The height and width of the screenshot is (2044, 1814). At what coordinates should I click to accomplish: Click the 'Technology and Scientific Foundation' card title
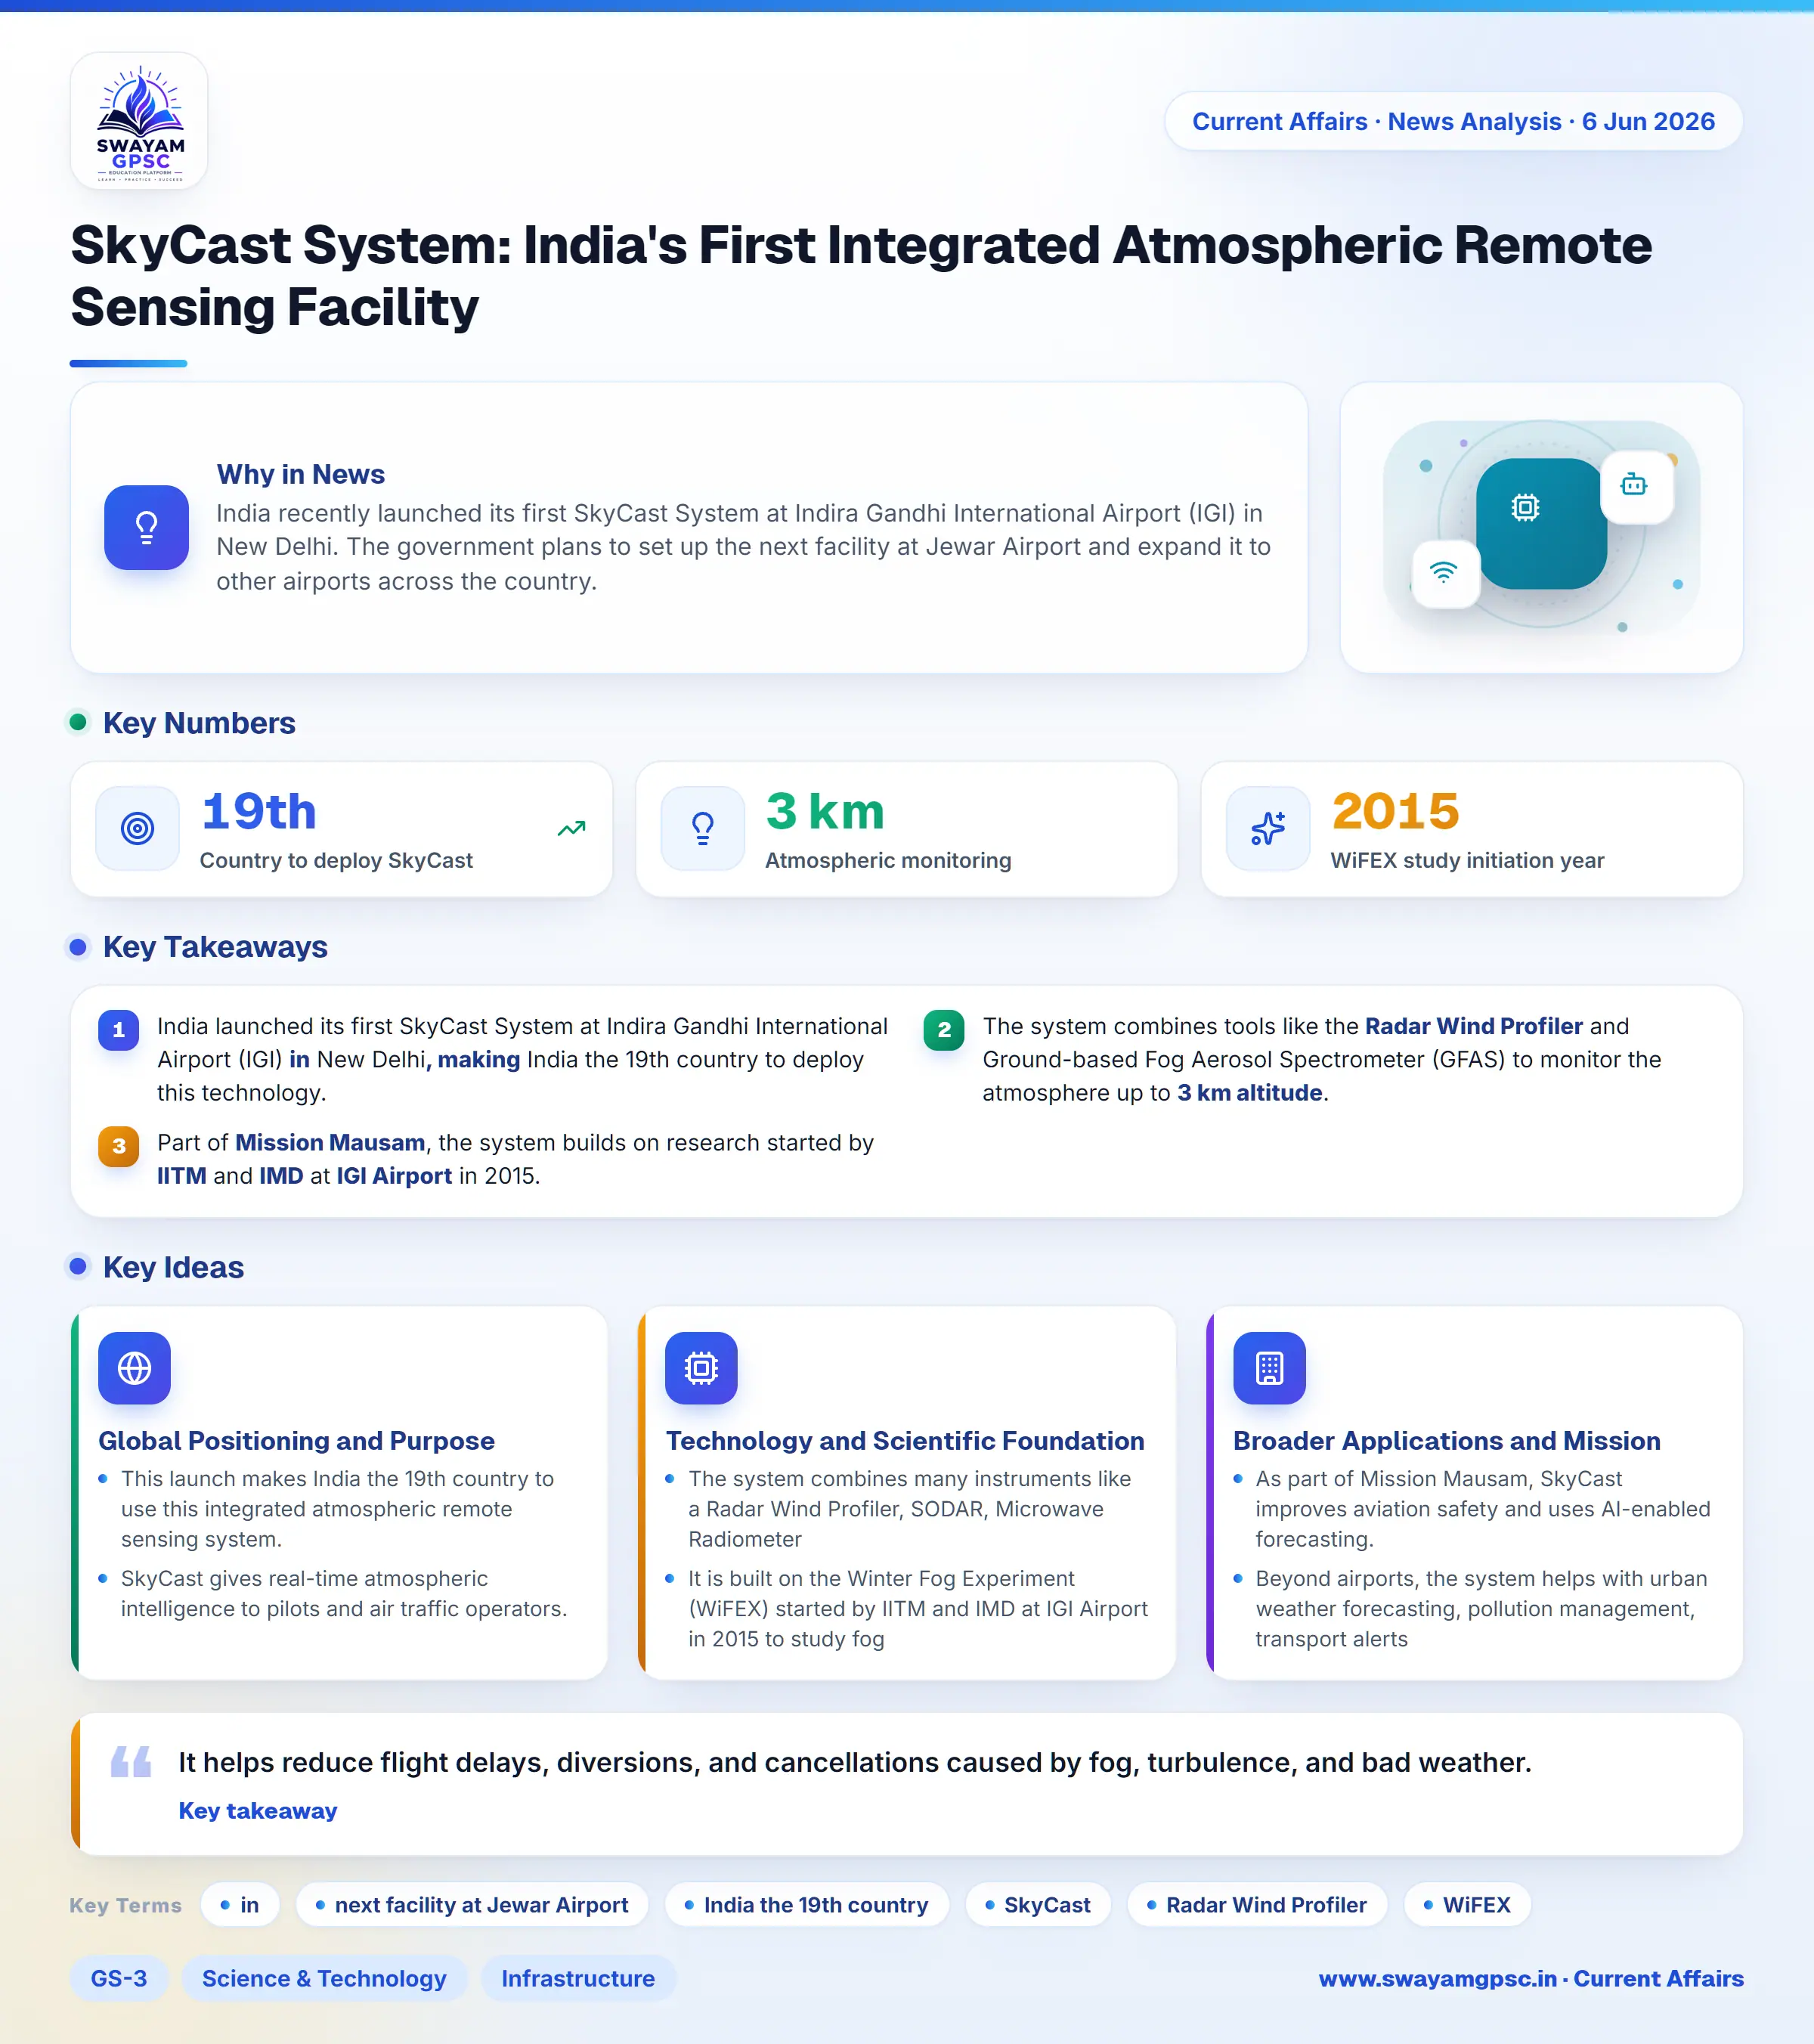tap(905, 1441)
